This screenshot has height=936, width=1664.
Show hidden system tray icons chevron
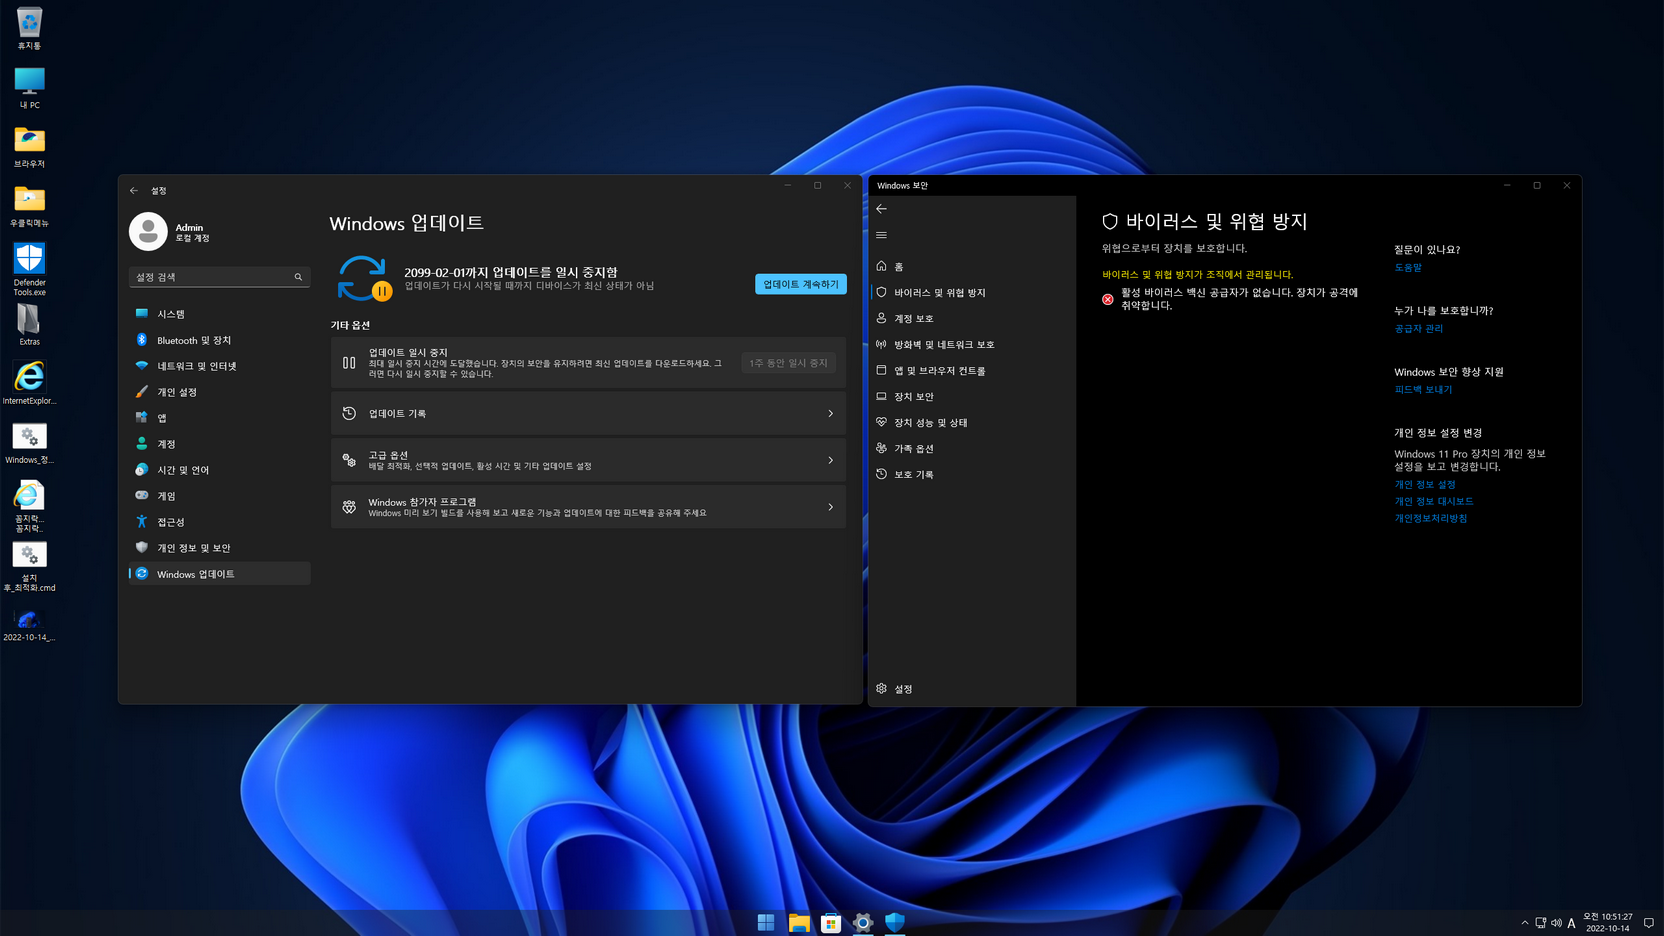pyautogui.click(x=1524, y=923)
